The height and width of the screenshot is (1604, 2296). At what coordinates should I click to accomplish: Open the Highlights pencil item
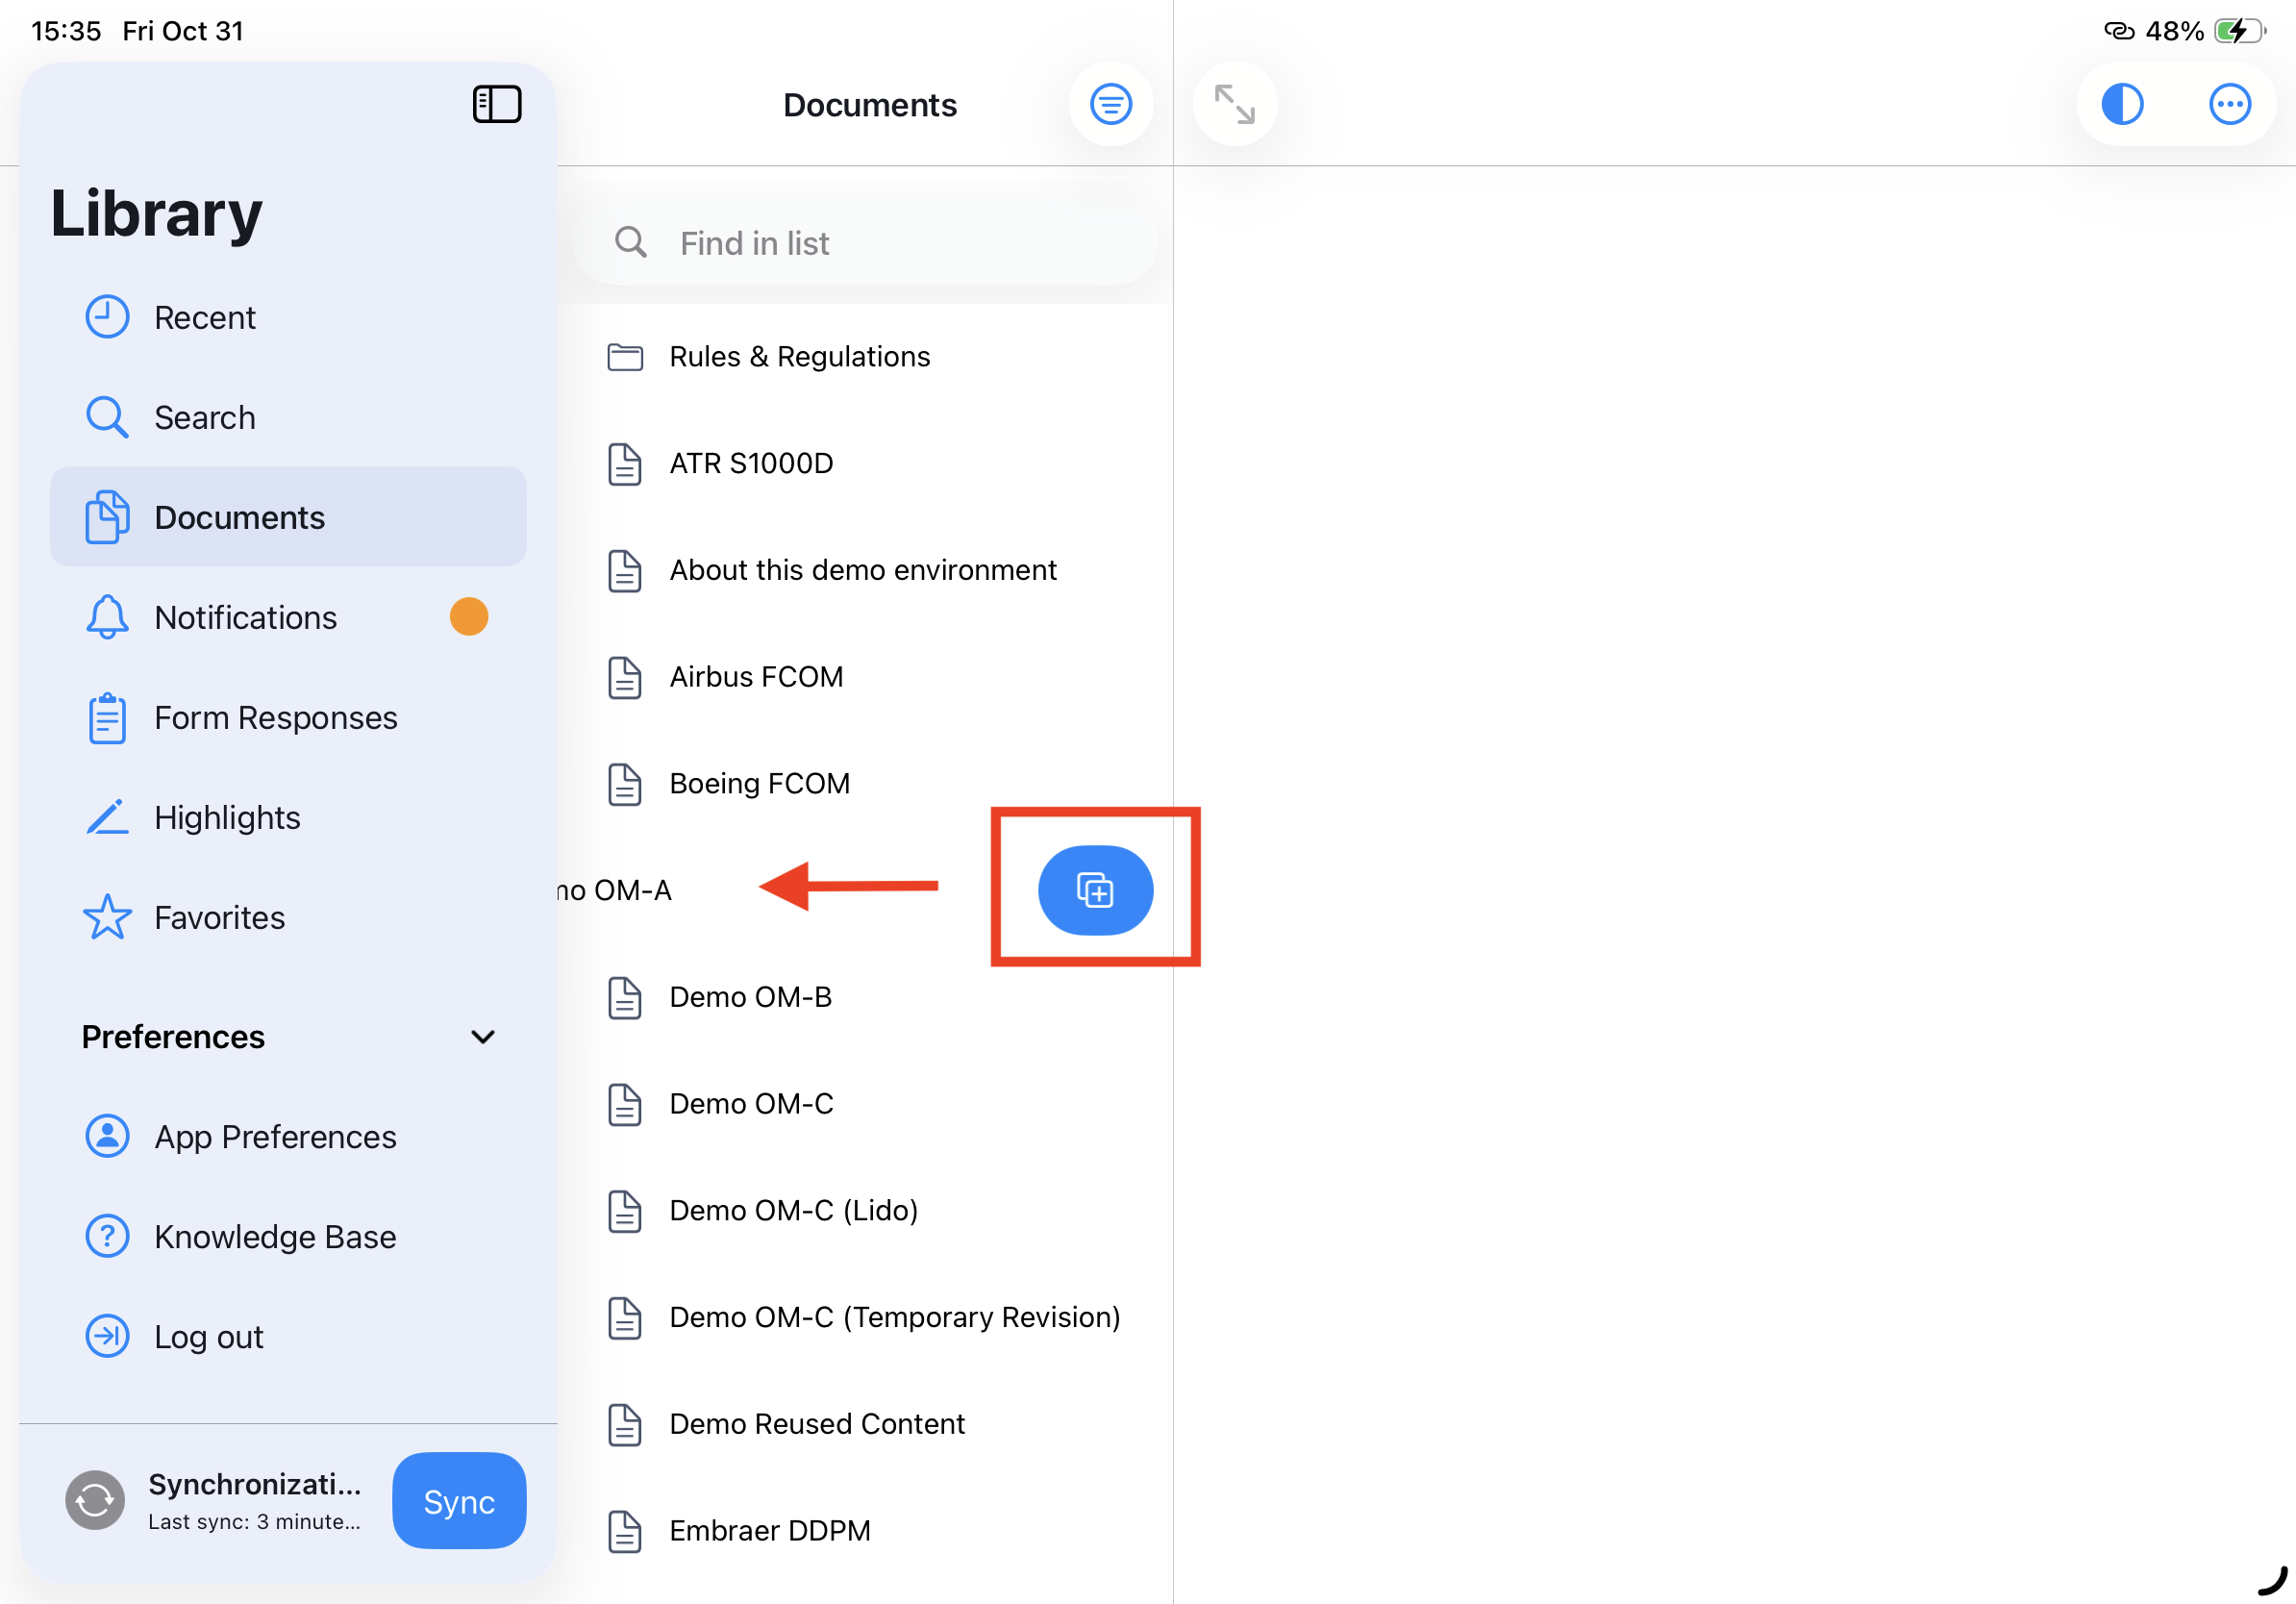[226, 817]
